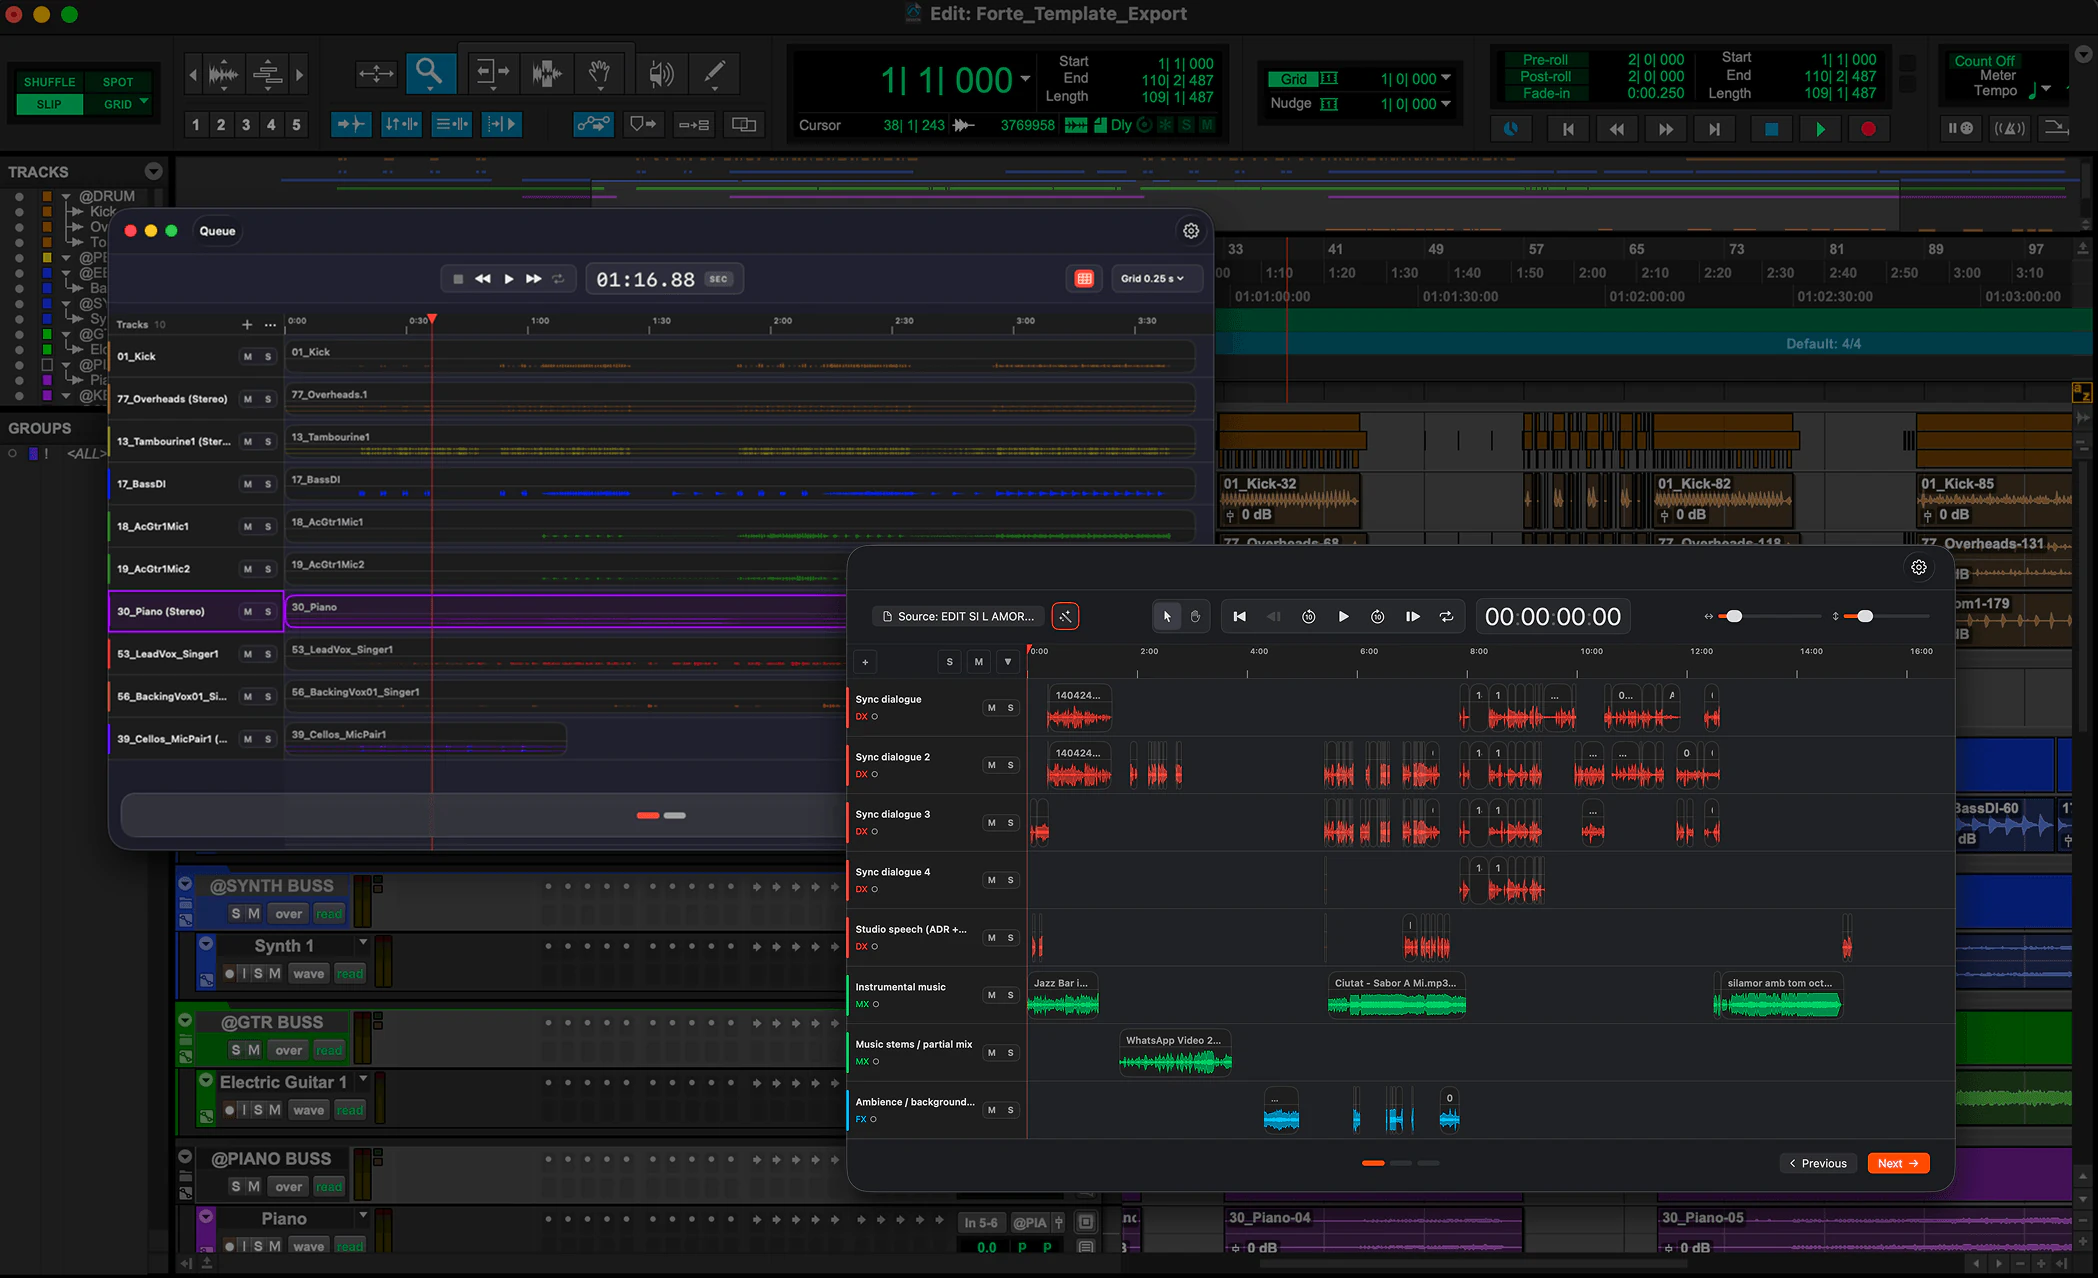Click Return to Zero in Pro Tools transport

pyautogui.click(x=1568, y=129)
